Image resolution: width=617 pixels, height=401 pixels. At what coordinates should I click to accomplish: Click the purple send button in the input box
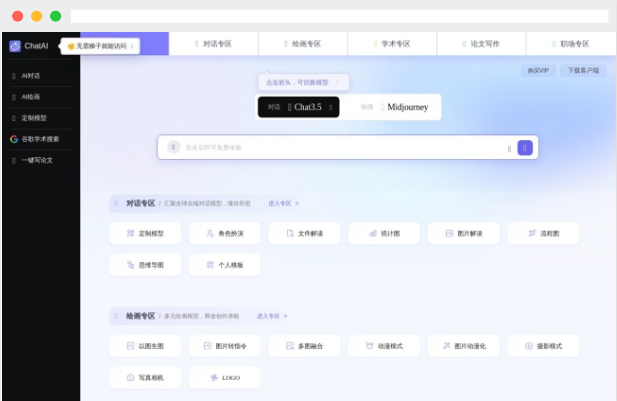pyautogui.click(x=525, y=148)
